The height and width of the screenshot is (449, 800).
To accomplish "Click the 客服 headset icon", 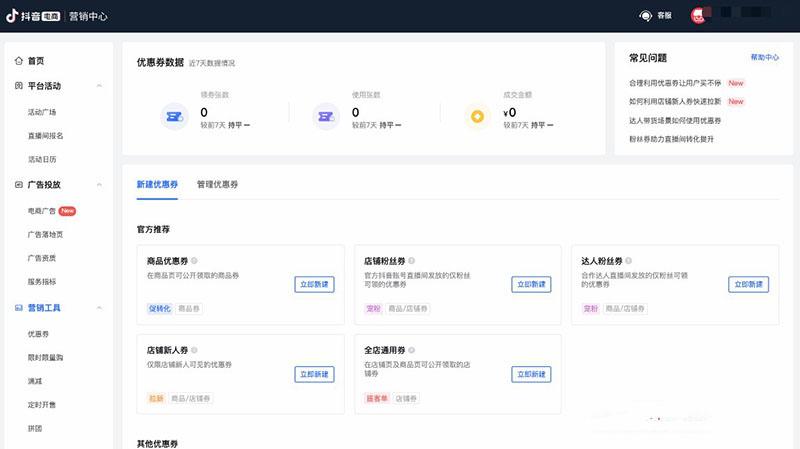I will tap(645, 15).
